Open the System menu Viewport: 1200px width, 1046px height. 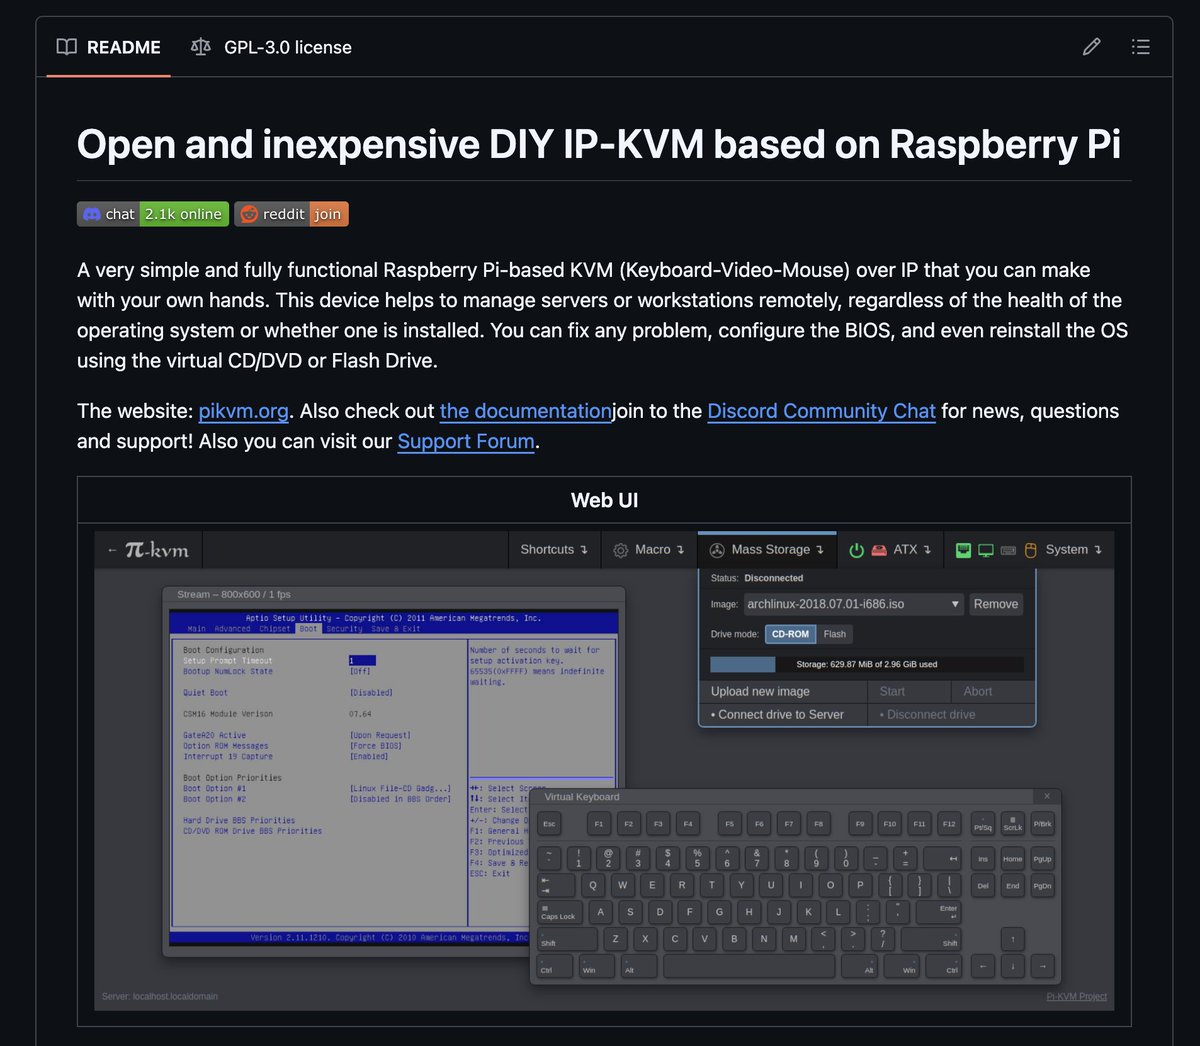tap(1029, 550)
